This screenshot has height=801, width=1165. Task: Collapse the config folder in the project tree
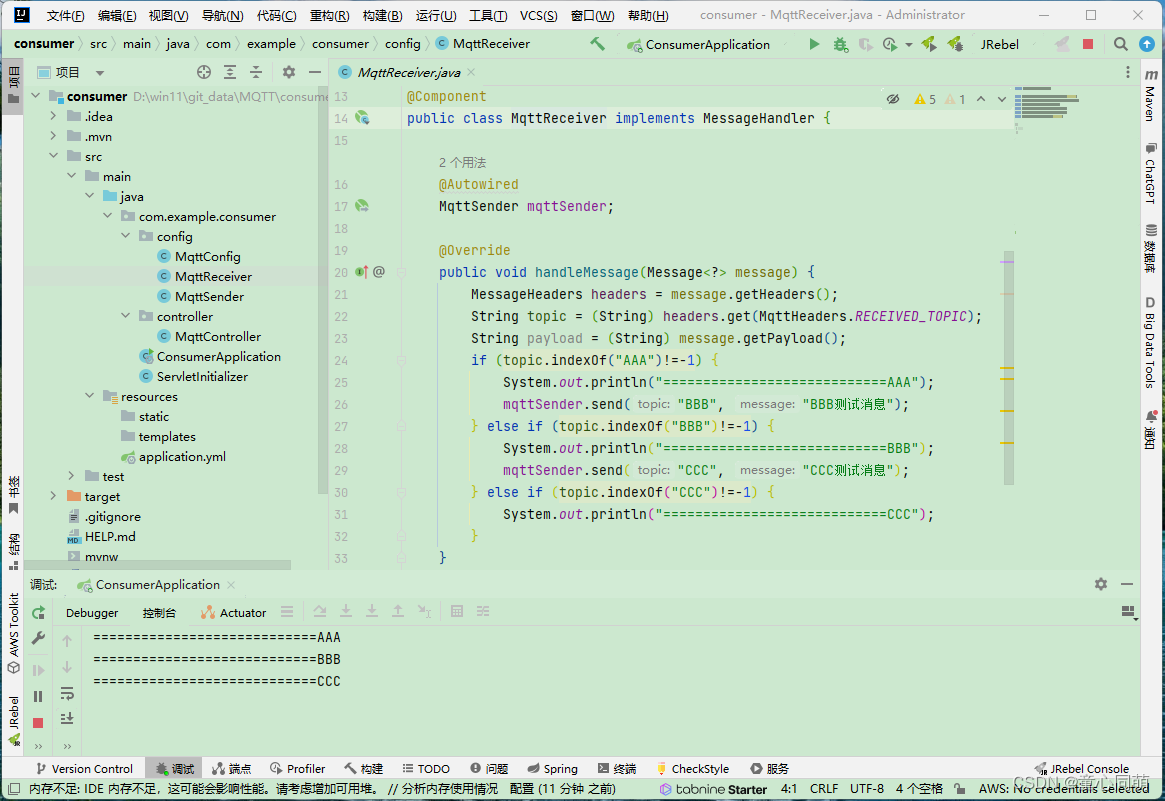[x=125, y=236]
